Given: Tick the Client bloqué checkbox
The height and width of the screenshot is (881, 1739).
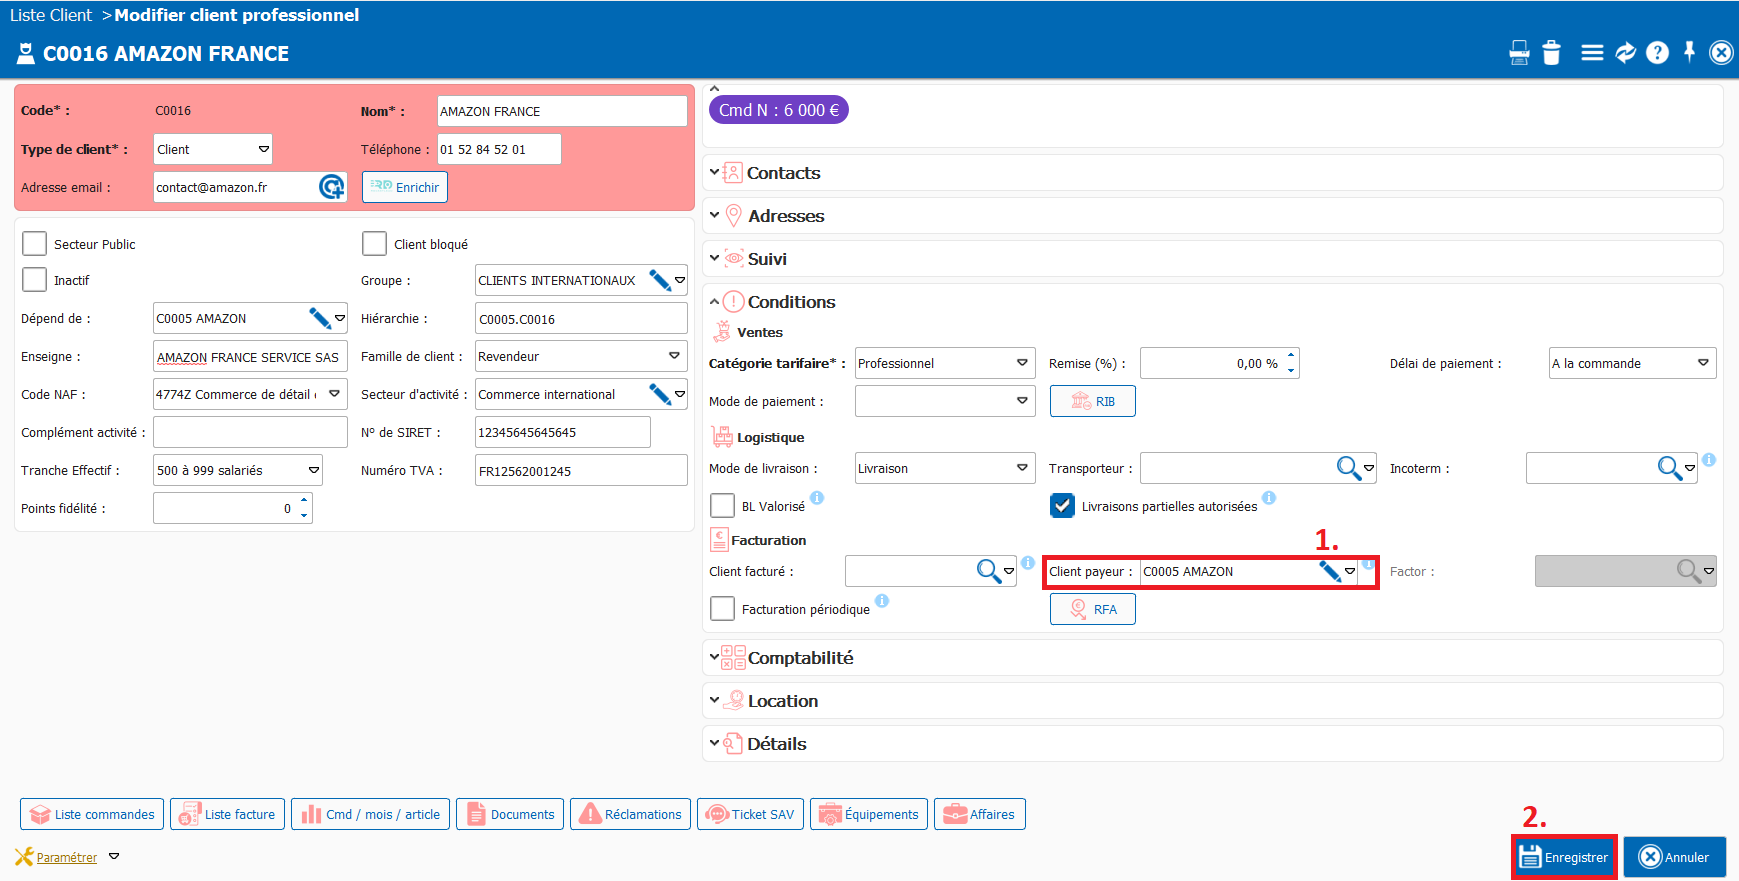Looking at the screenshot, I should pyautogui.click(x=375, y=244).
